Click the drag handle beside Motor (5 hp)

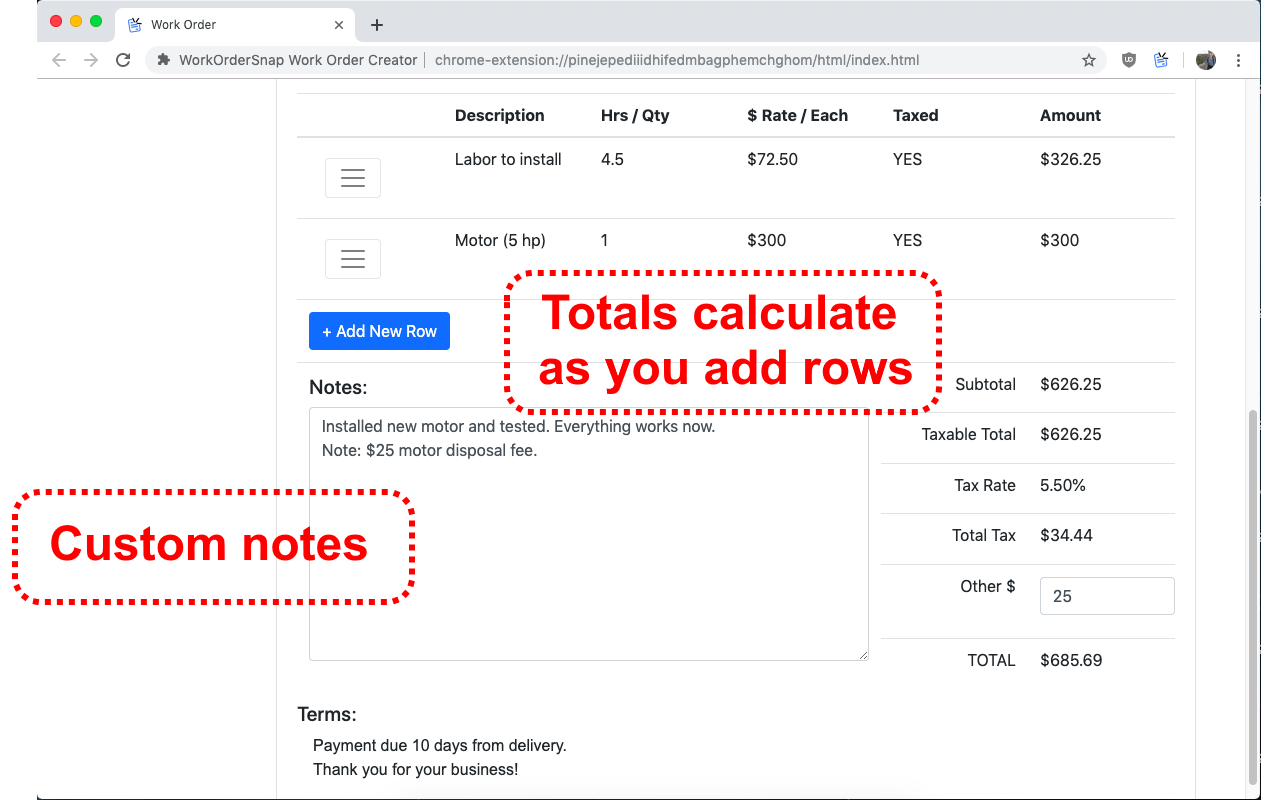point(352,258)
